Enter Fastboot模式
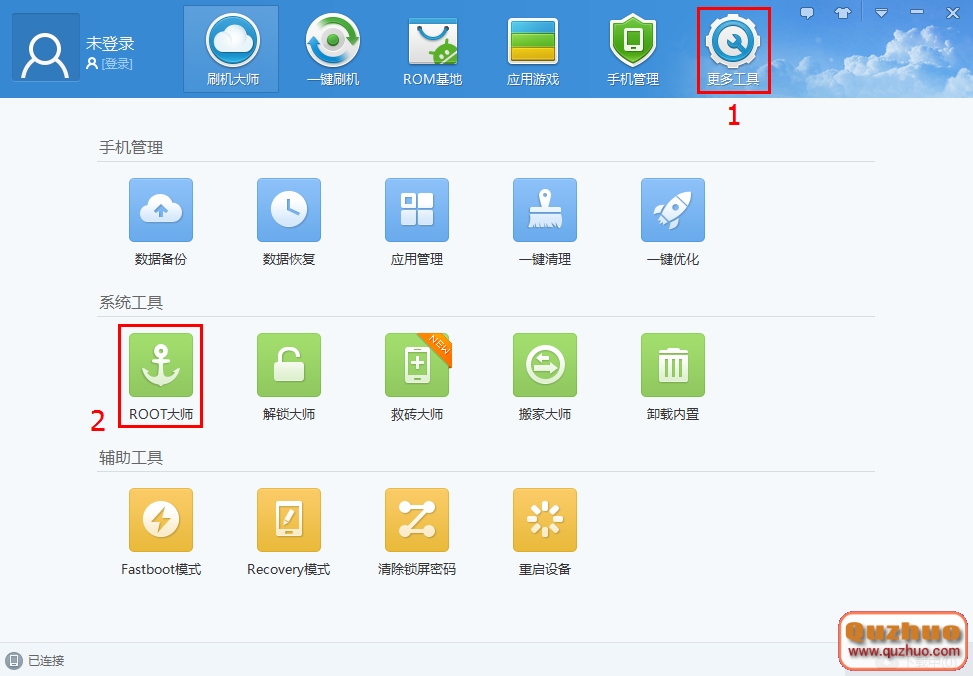 coord(160,520)
